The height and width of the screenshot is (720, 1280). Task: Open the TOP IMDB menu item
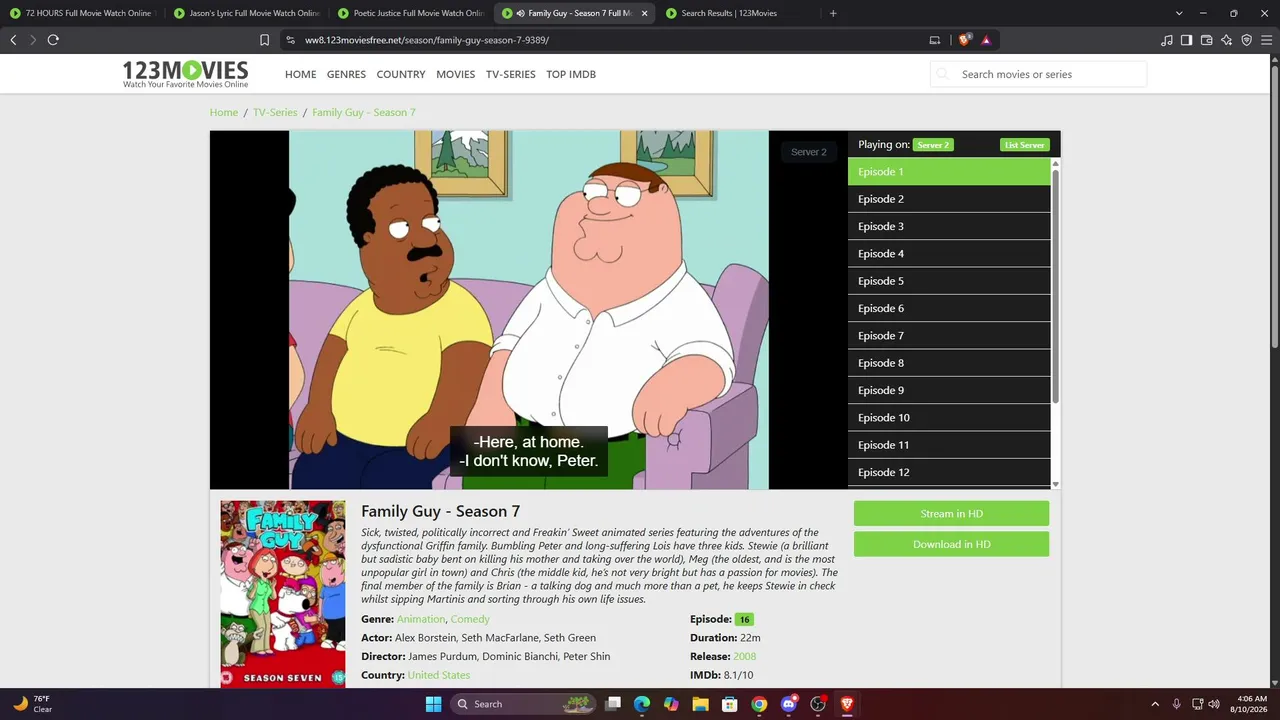pos(571,74)
